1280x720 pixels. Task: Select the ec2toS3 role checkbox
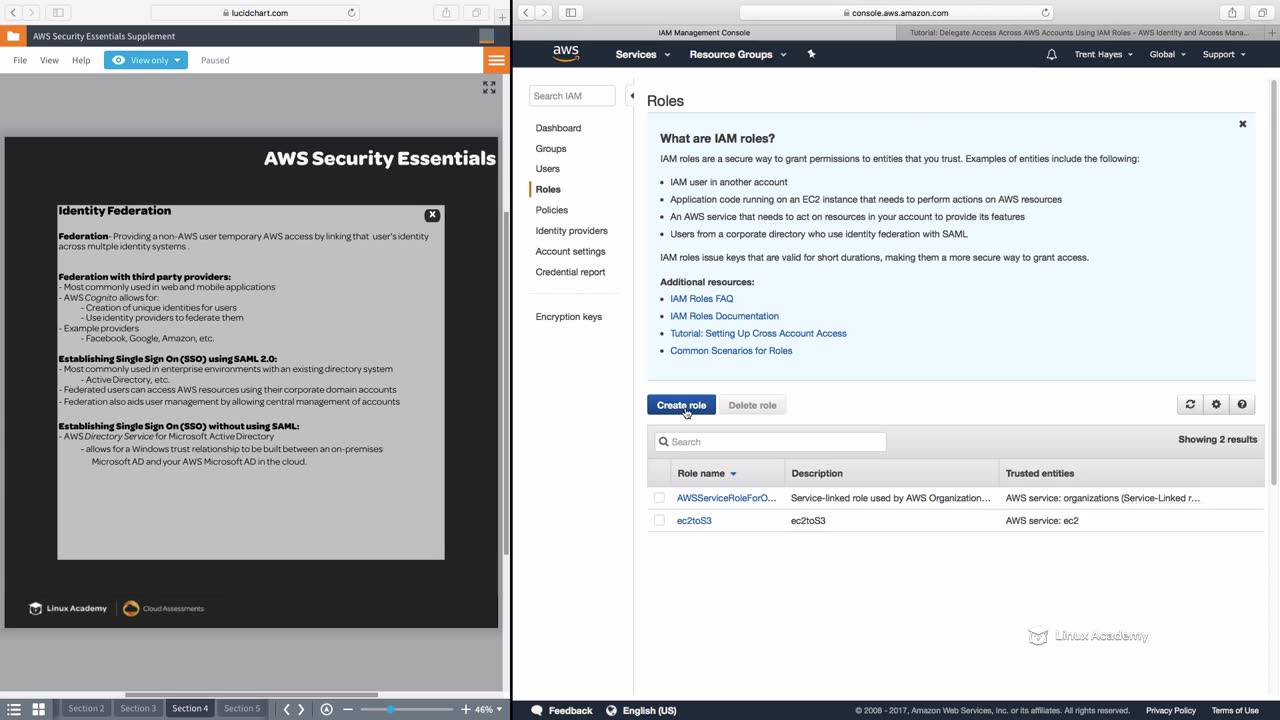(x=659, y=521)
